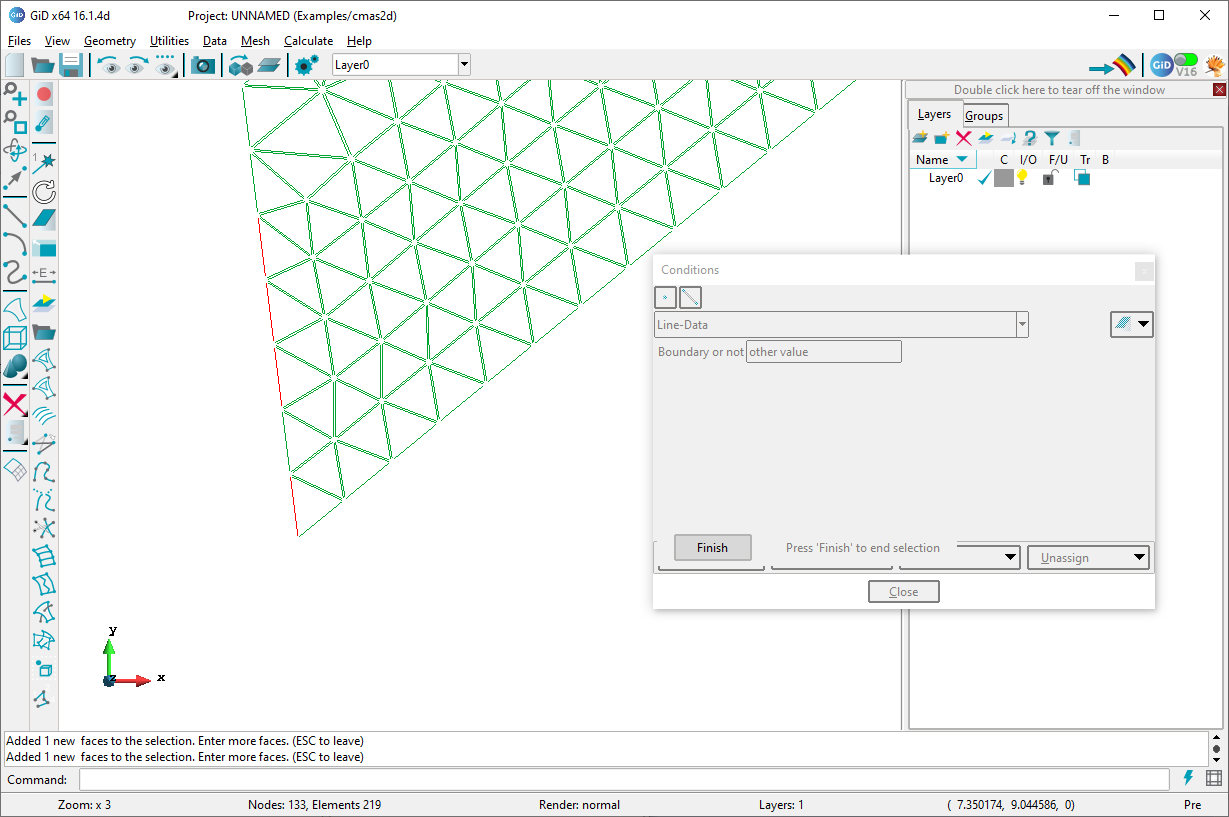Click the point entity icon in Conditions

tap(665, 297)
